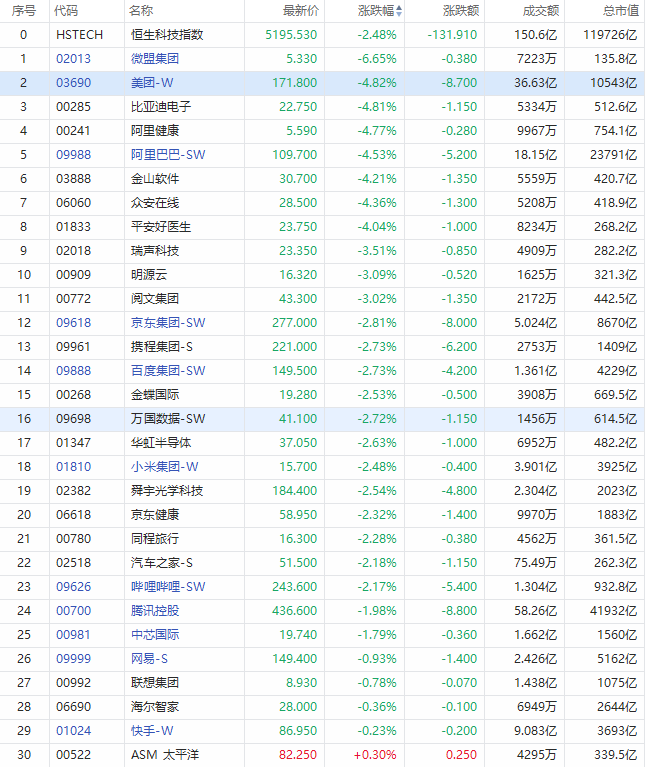Click the 序号 column header
Image resolution: width=645 pixels, height=767 pixels.
[x=24, y=11]
